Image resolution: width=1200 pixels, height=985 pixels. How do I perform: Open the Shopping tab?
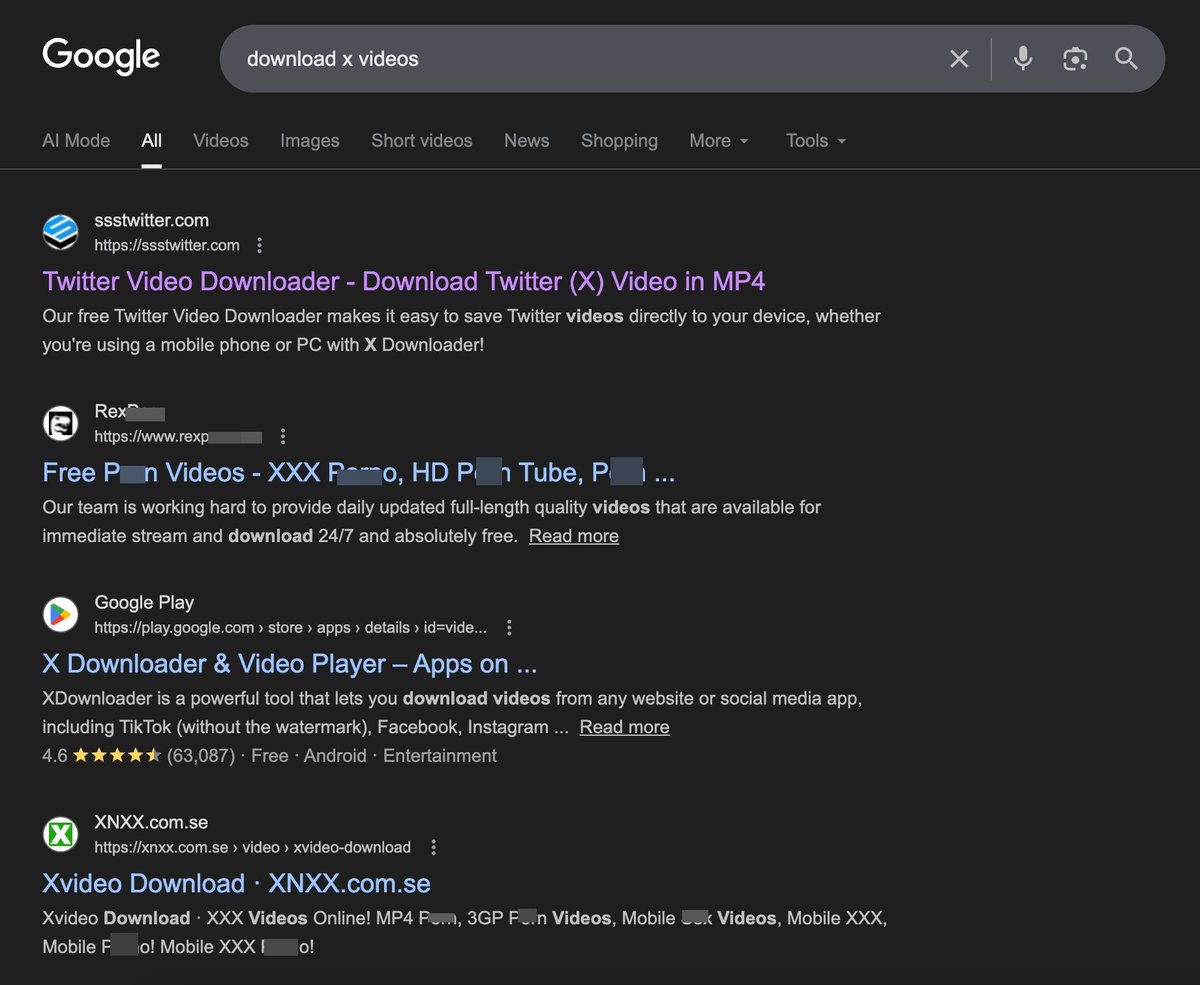[619, 141]
